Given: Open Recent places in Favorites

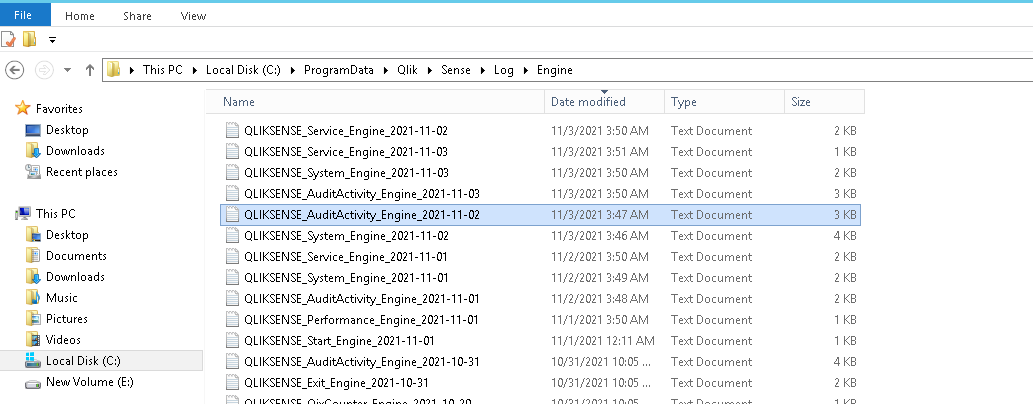Looking at the screenshot, I should [x=82, y=172].
